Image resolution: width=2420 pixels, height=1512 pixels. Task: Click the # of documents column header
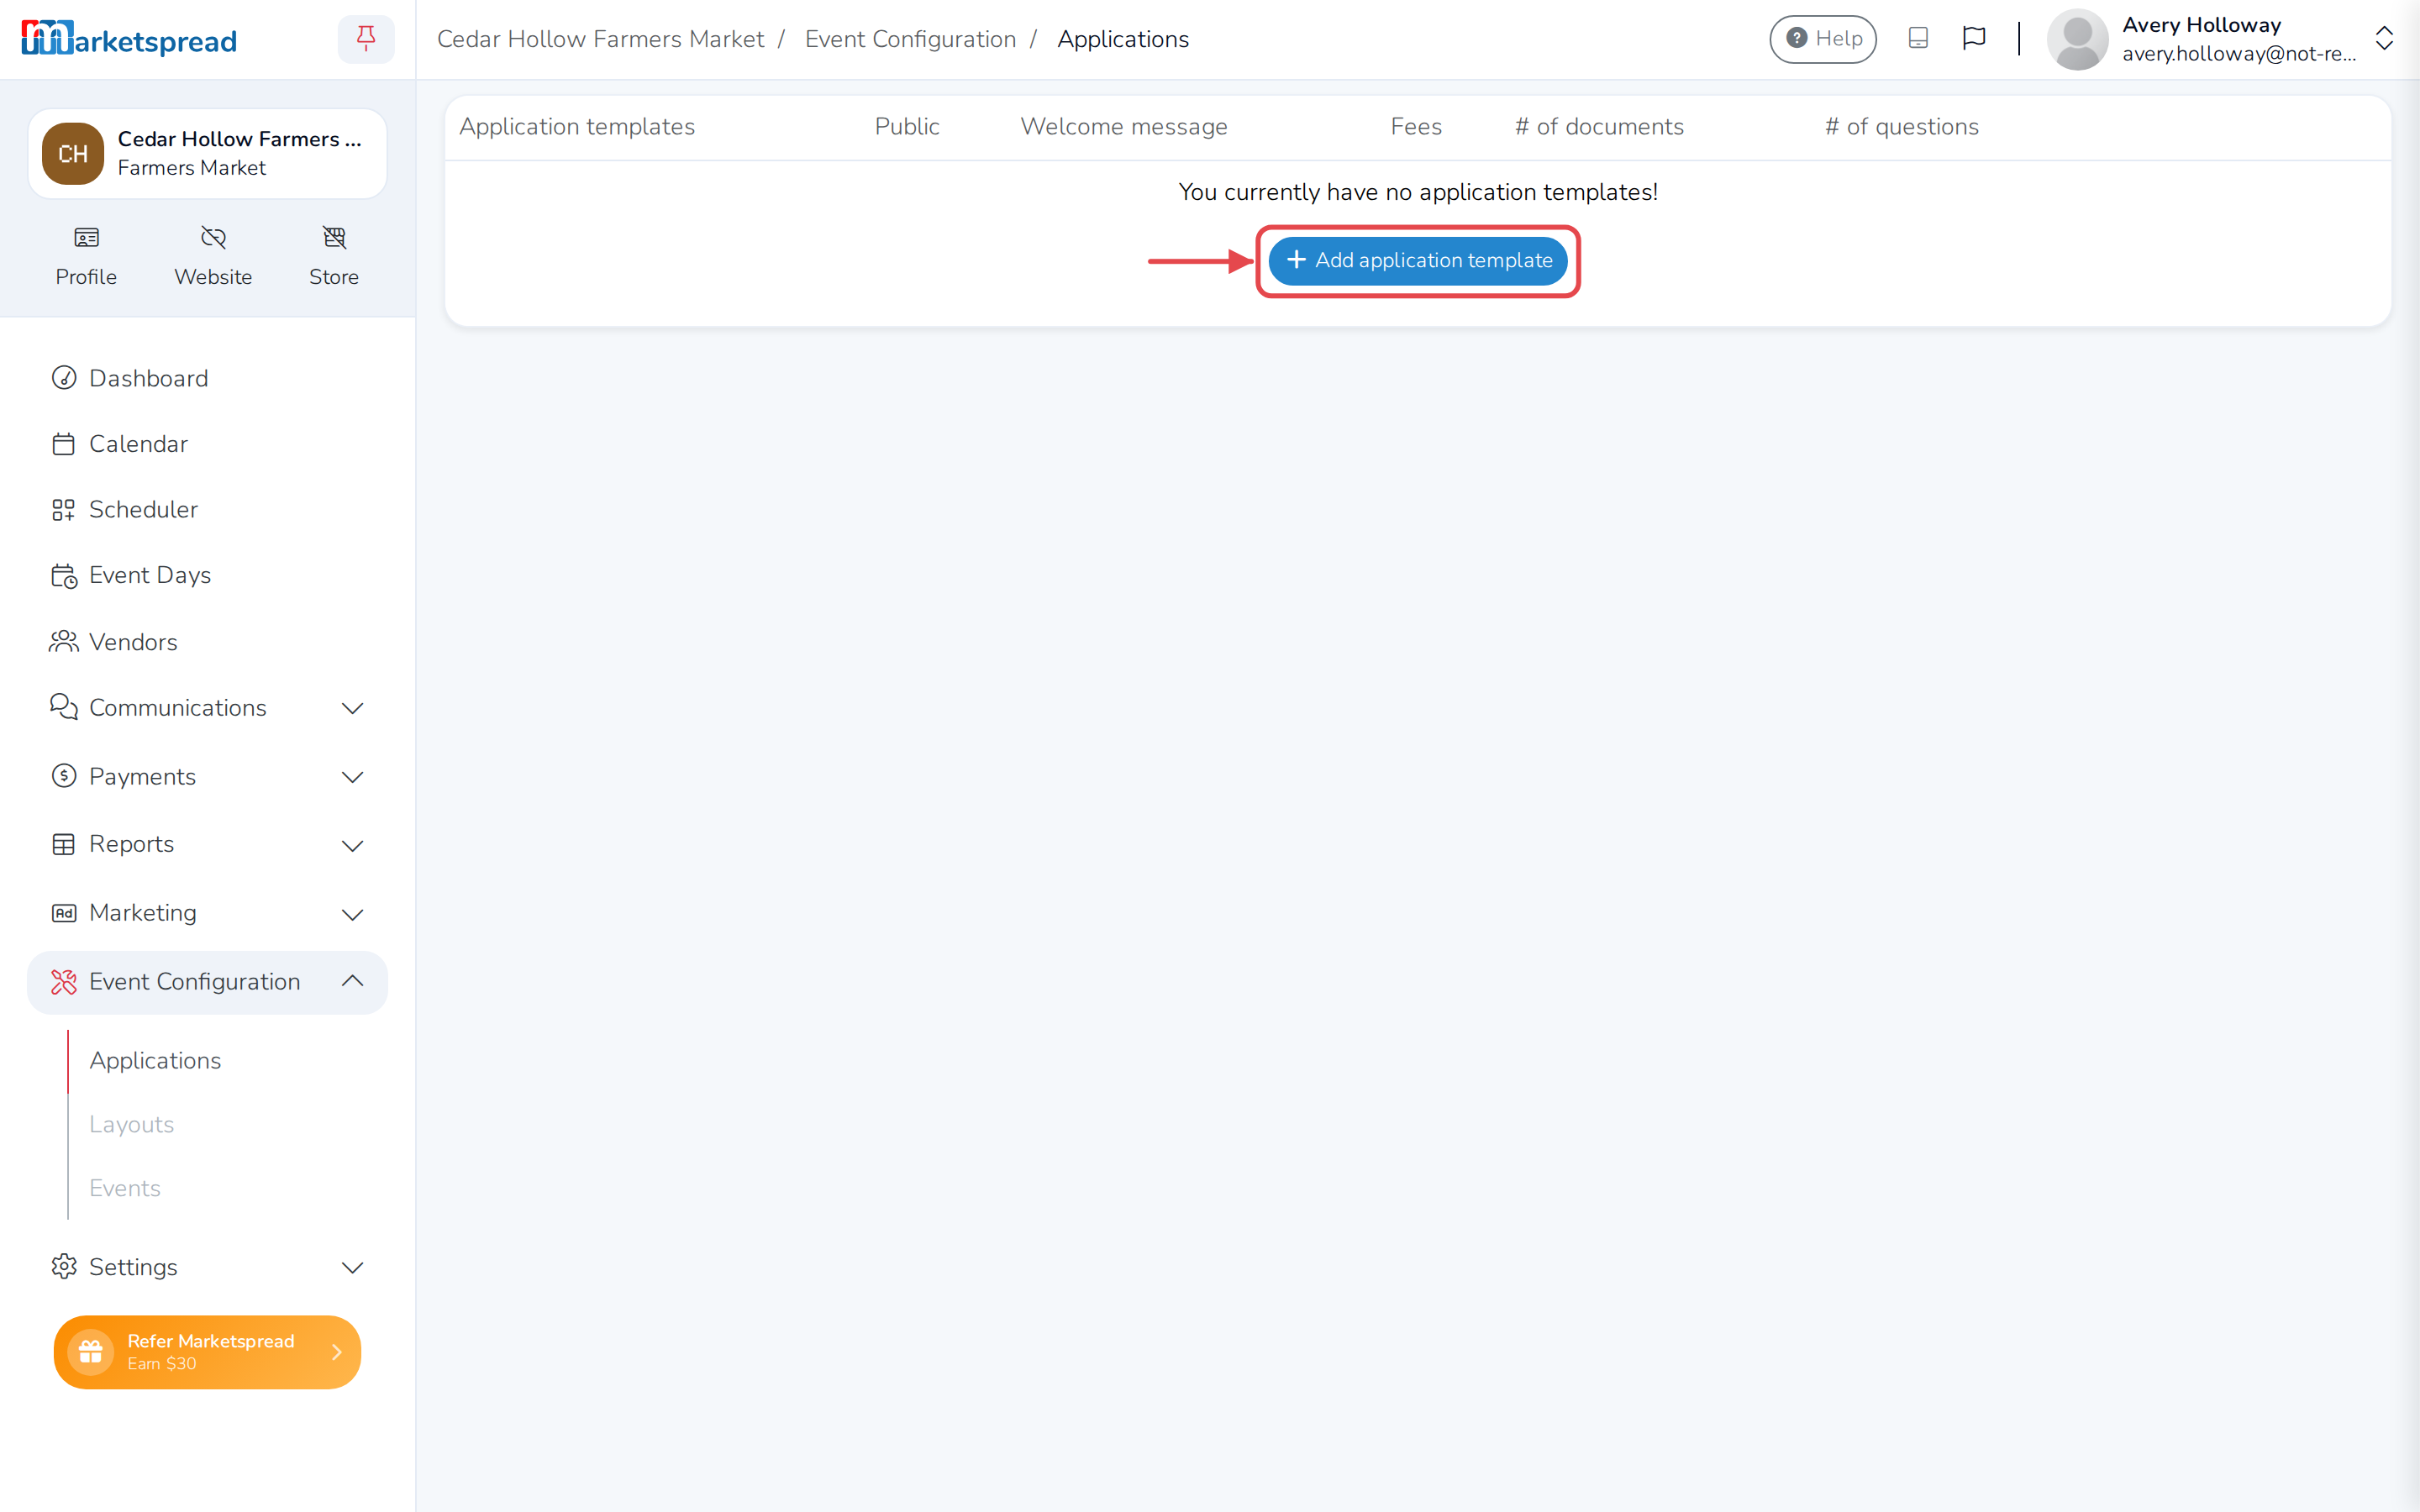coord(1599,127)
